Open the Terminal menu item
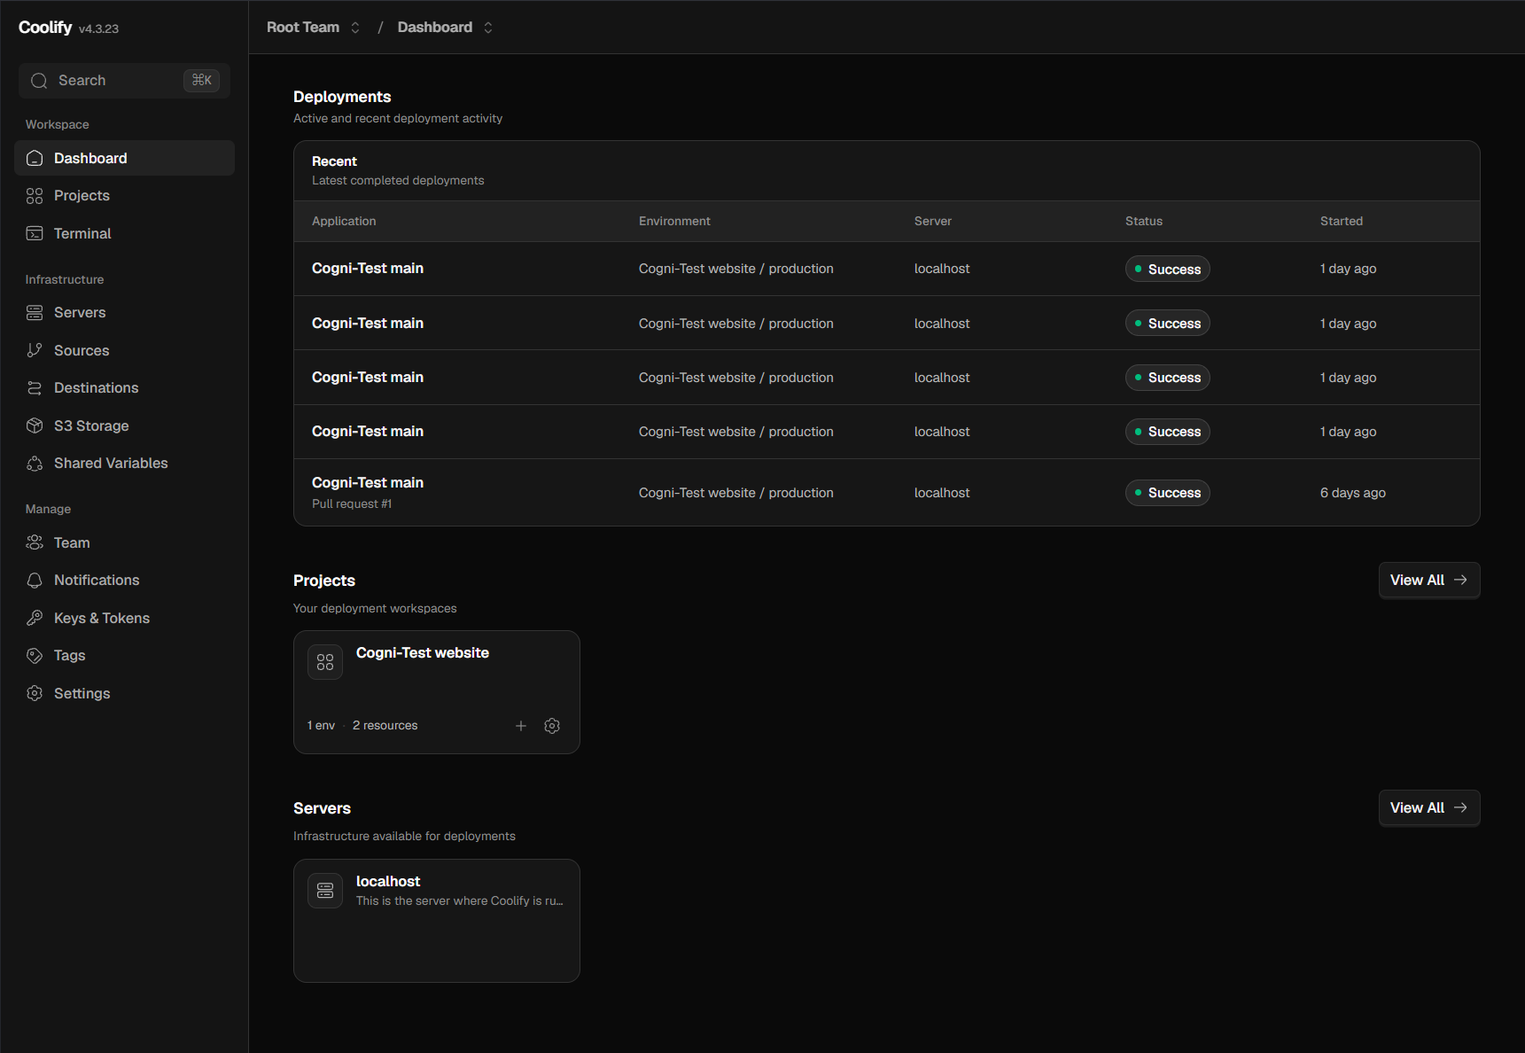This screenshot has width=1525, height=1053. [124, 234]
